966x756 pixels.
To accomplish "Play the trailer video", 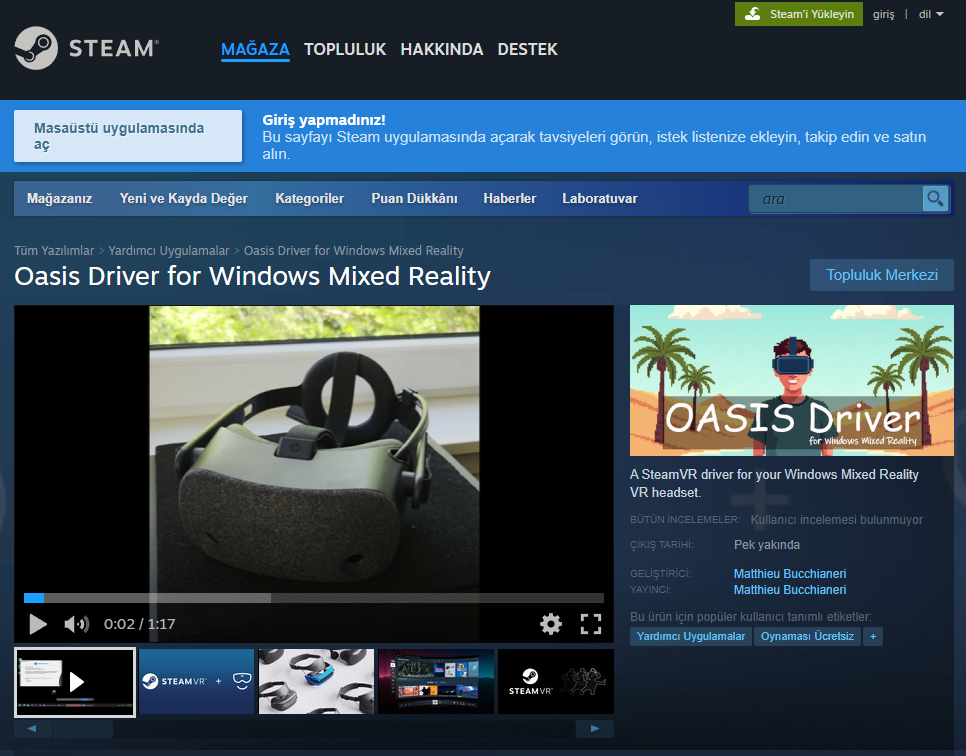I will click(38, 624).
